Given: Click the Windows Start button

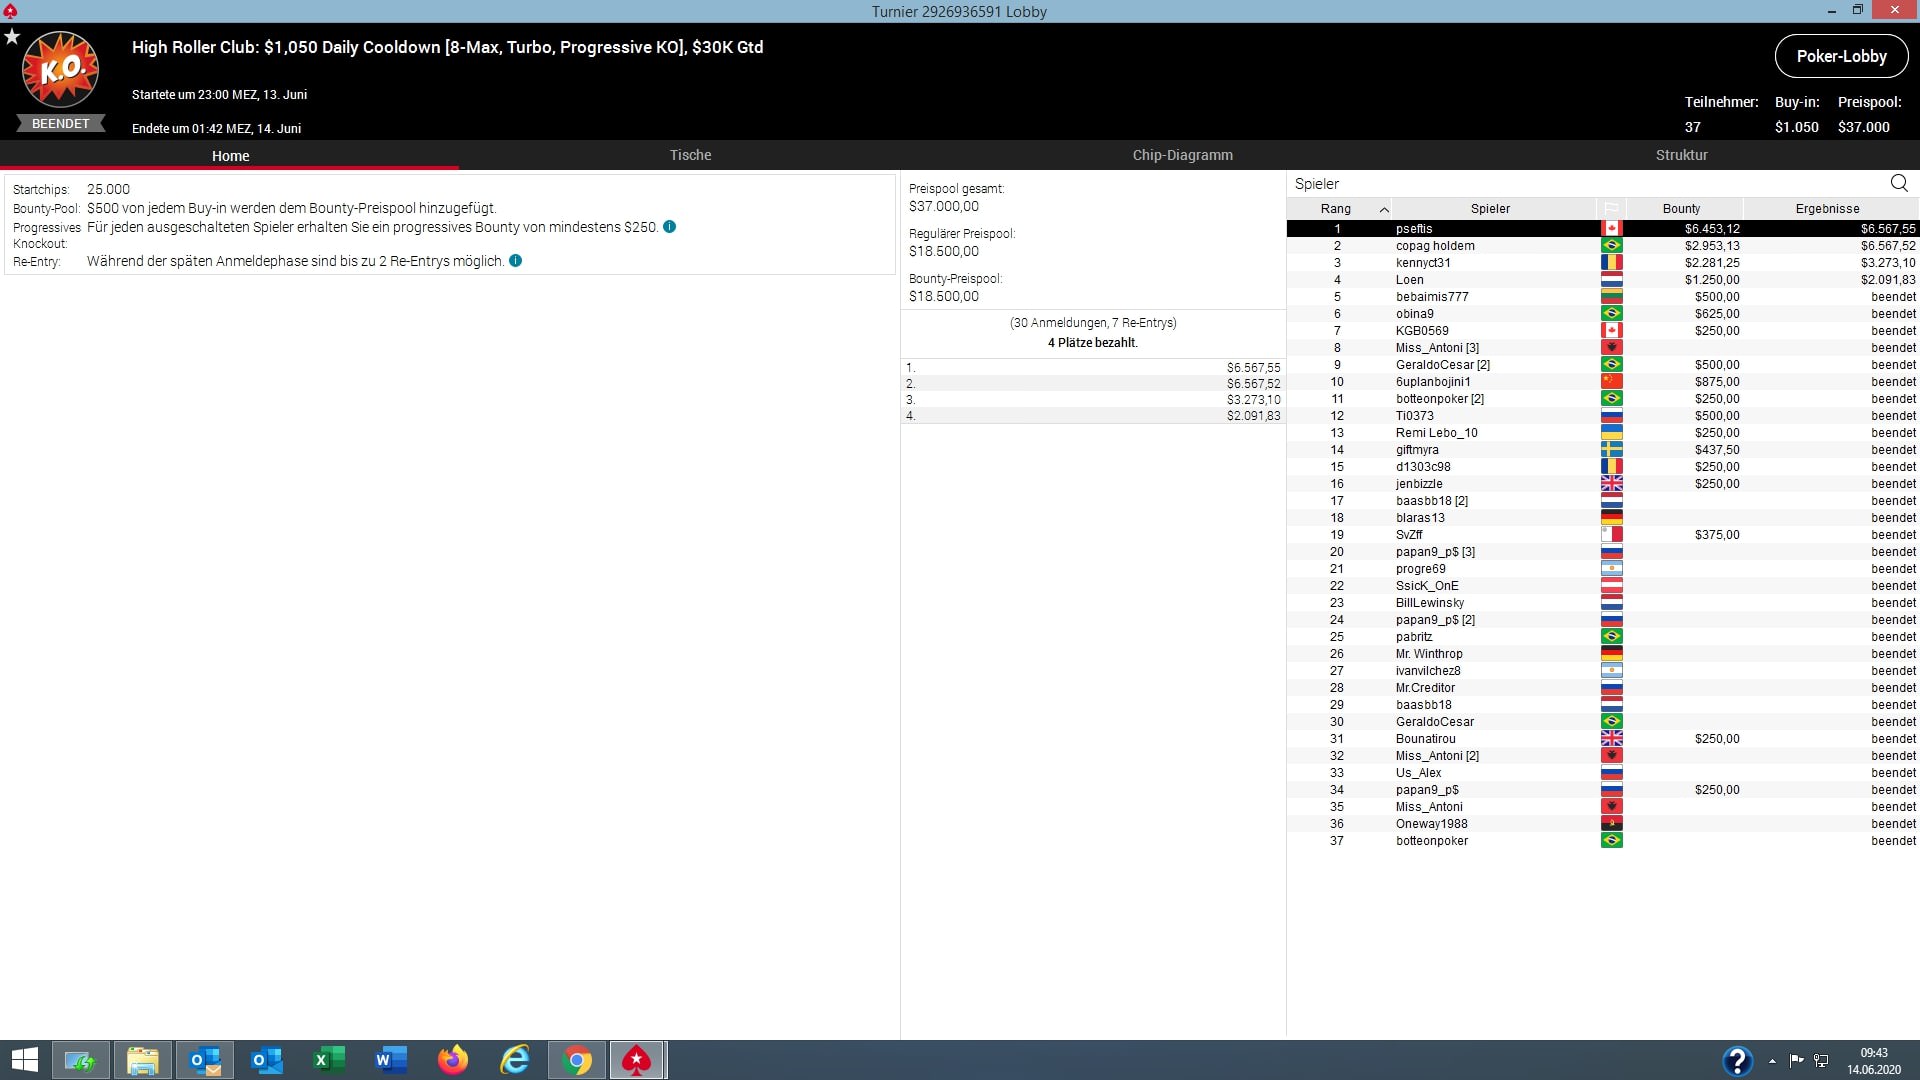Looking at the screenshot, I should [x=24, y=1060].
